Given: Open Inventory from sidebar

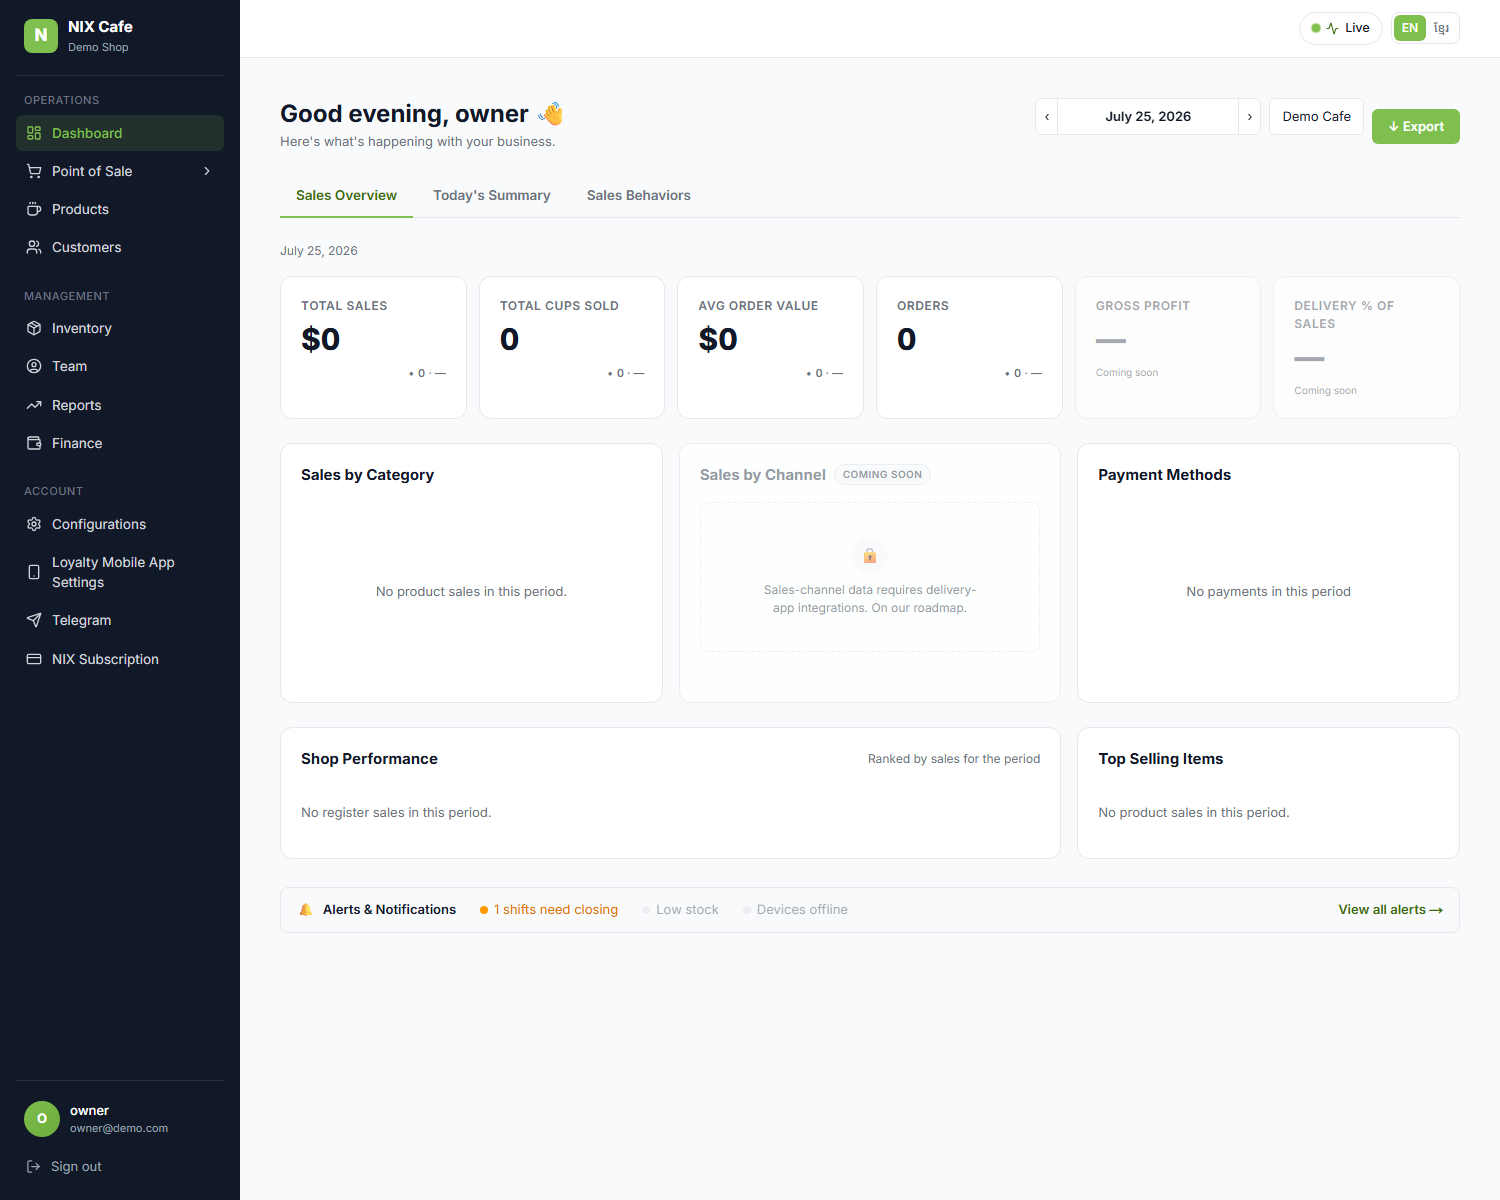Looking at the screenshot, I should point(120,328).
